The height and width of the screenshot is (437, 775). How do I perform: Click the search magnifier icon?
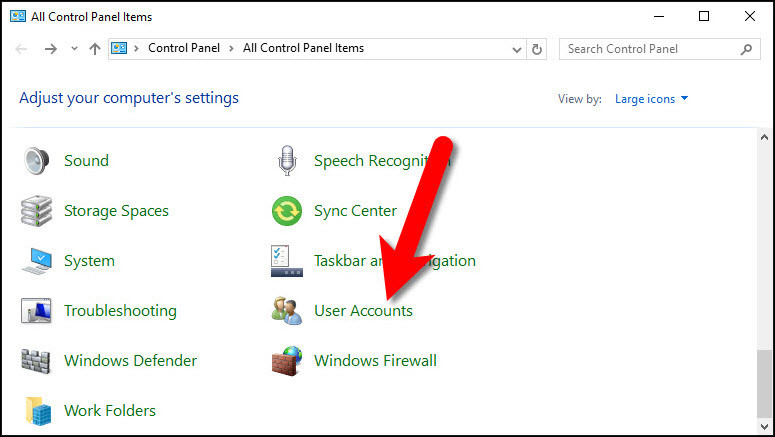click(746, 49)
